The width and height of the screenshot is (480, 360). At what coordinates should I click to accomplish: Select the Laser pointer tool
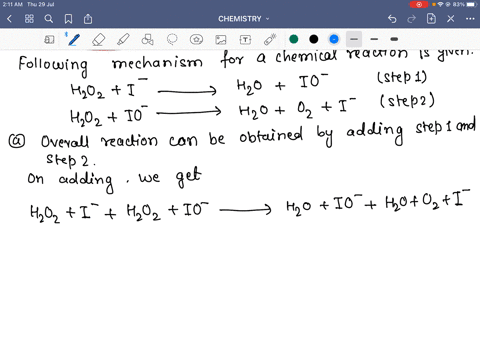pyautogui.click(x=270, y=40)
